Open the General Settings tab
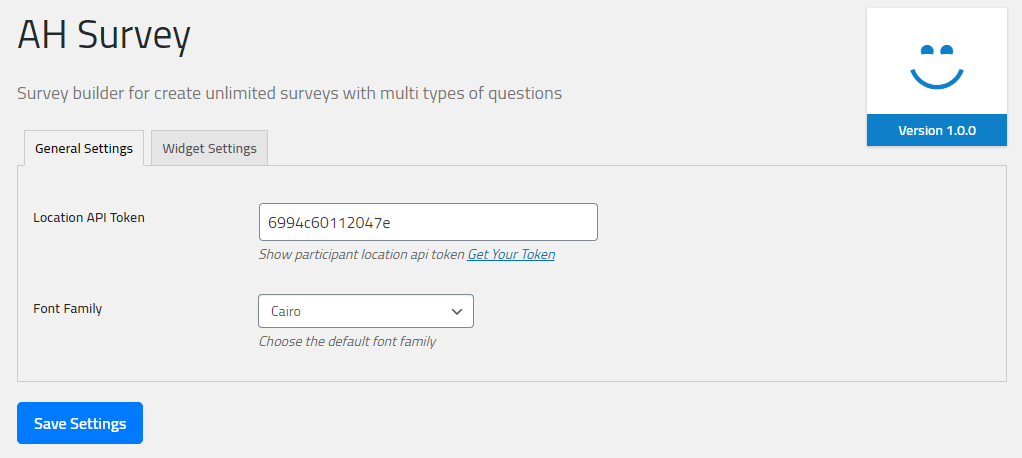The width and height of the screenshot is (1022, 458). click(83, 148)
